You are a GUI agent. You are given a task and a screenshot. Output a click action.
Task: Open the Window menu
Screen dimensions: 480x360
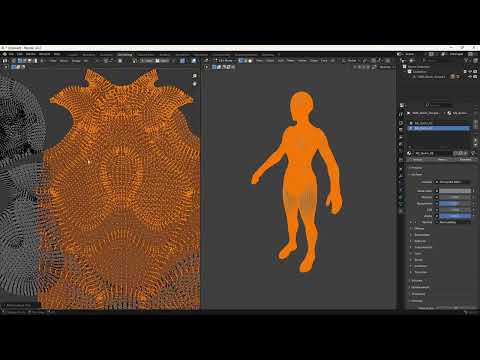click(x=44, y=54)
